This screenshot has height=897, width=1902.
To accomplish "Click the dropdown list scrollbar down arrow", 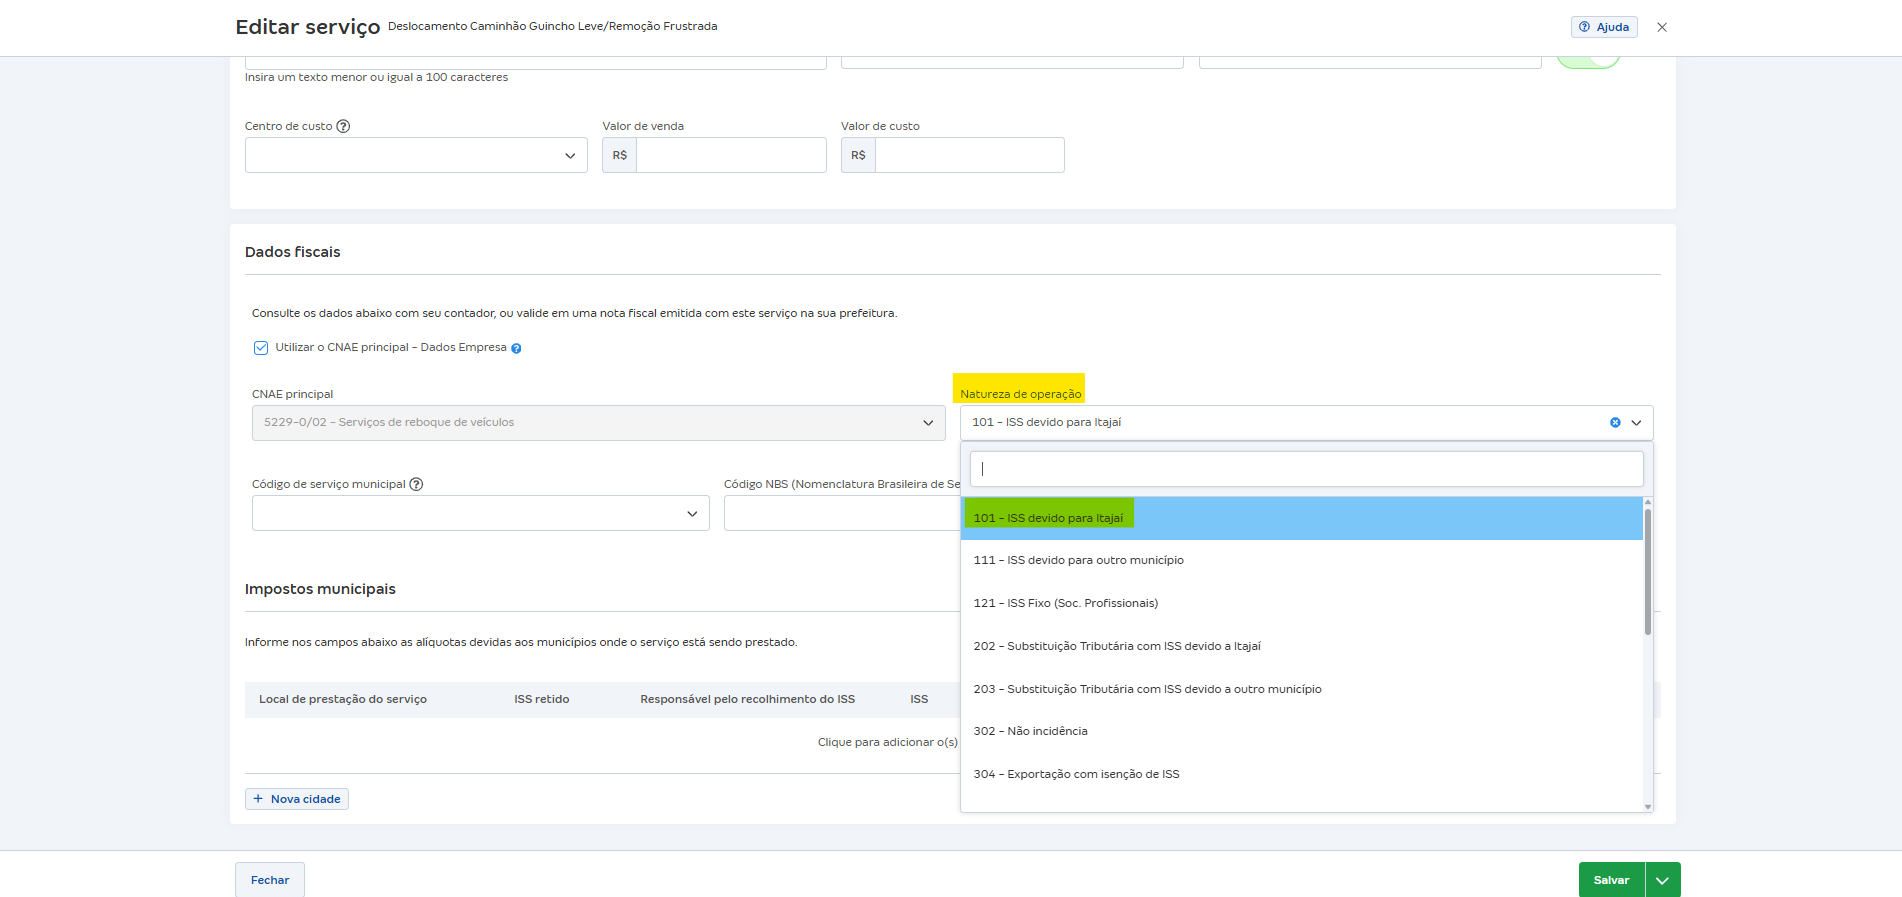I will pyautogui.click(x=1647, y=806).
